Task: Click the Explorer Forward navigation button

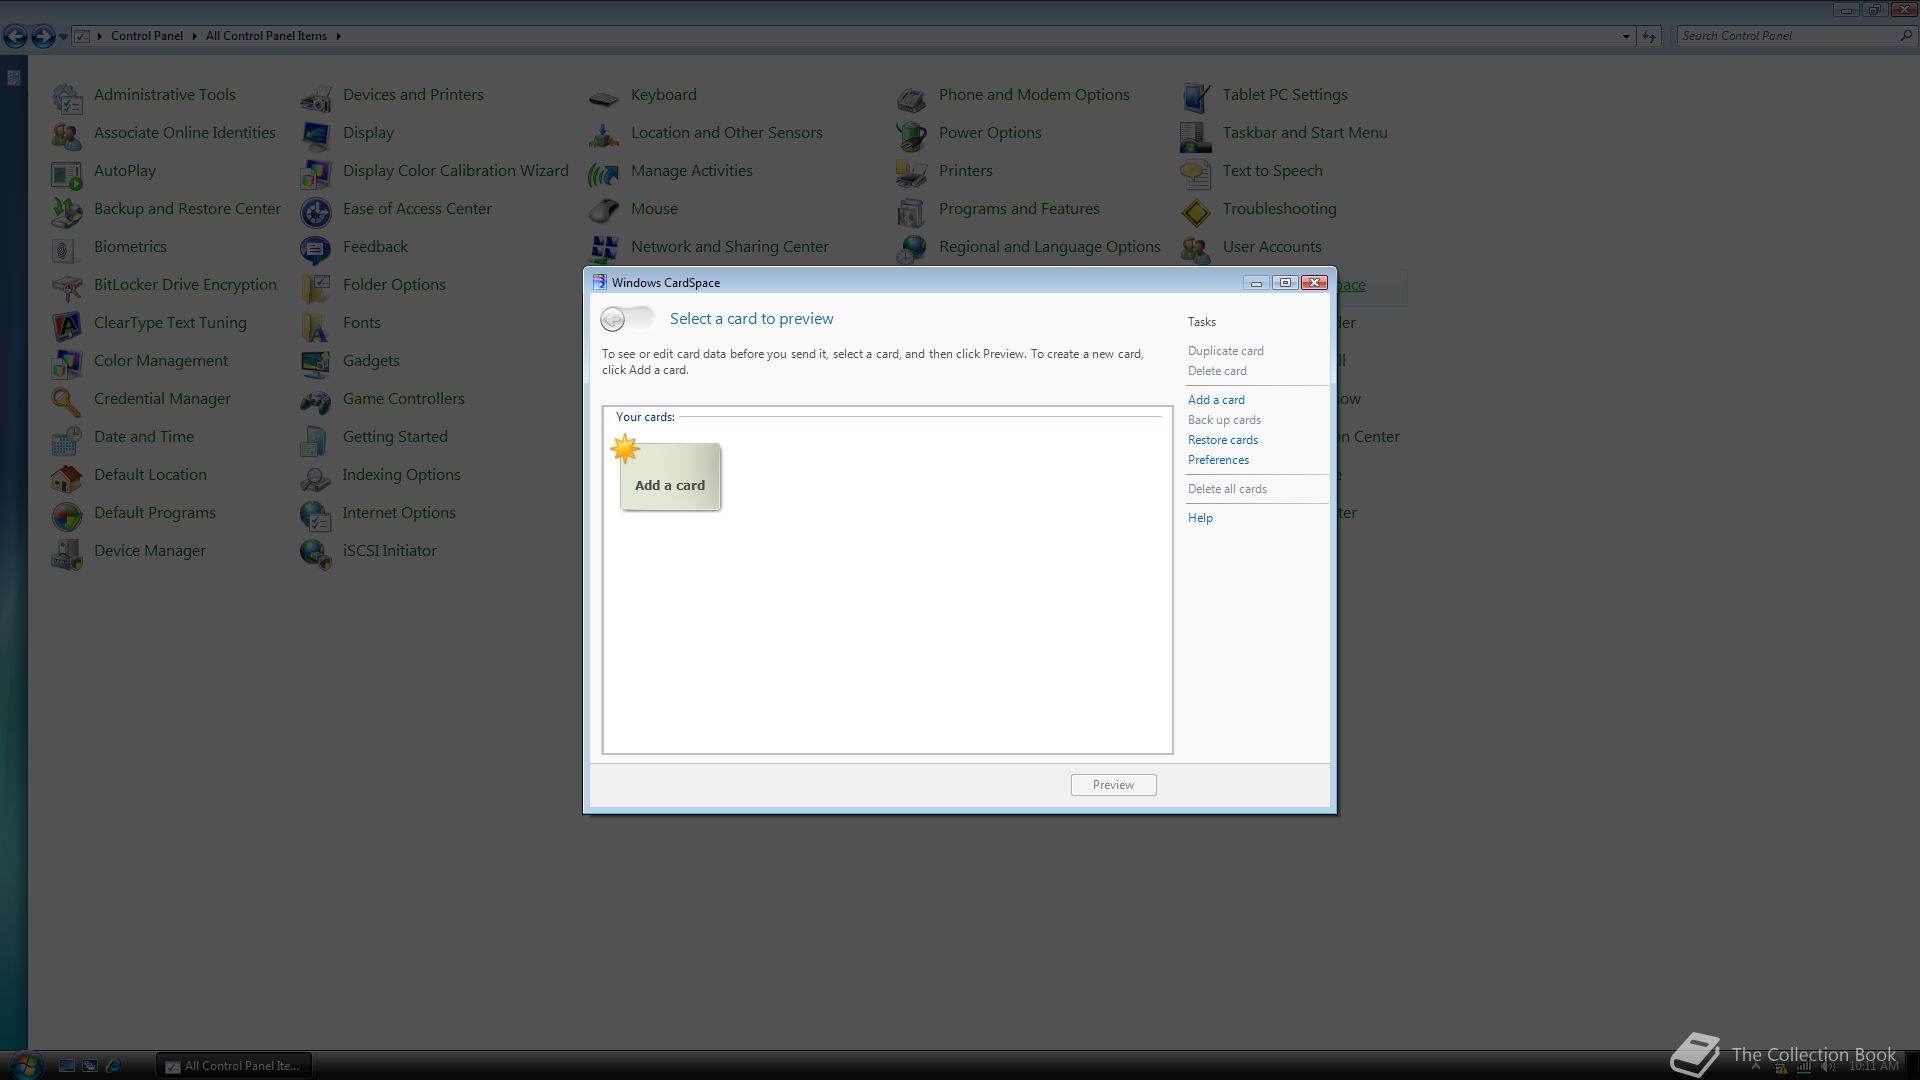Action: point(43,37)
